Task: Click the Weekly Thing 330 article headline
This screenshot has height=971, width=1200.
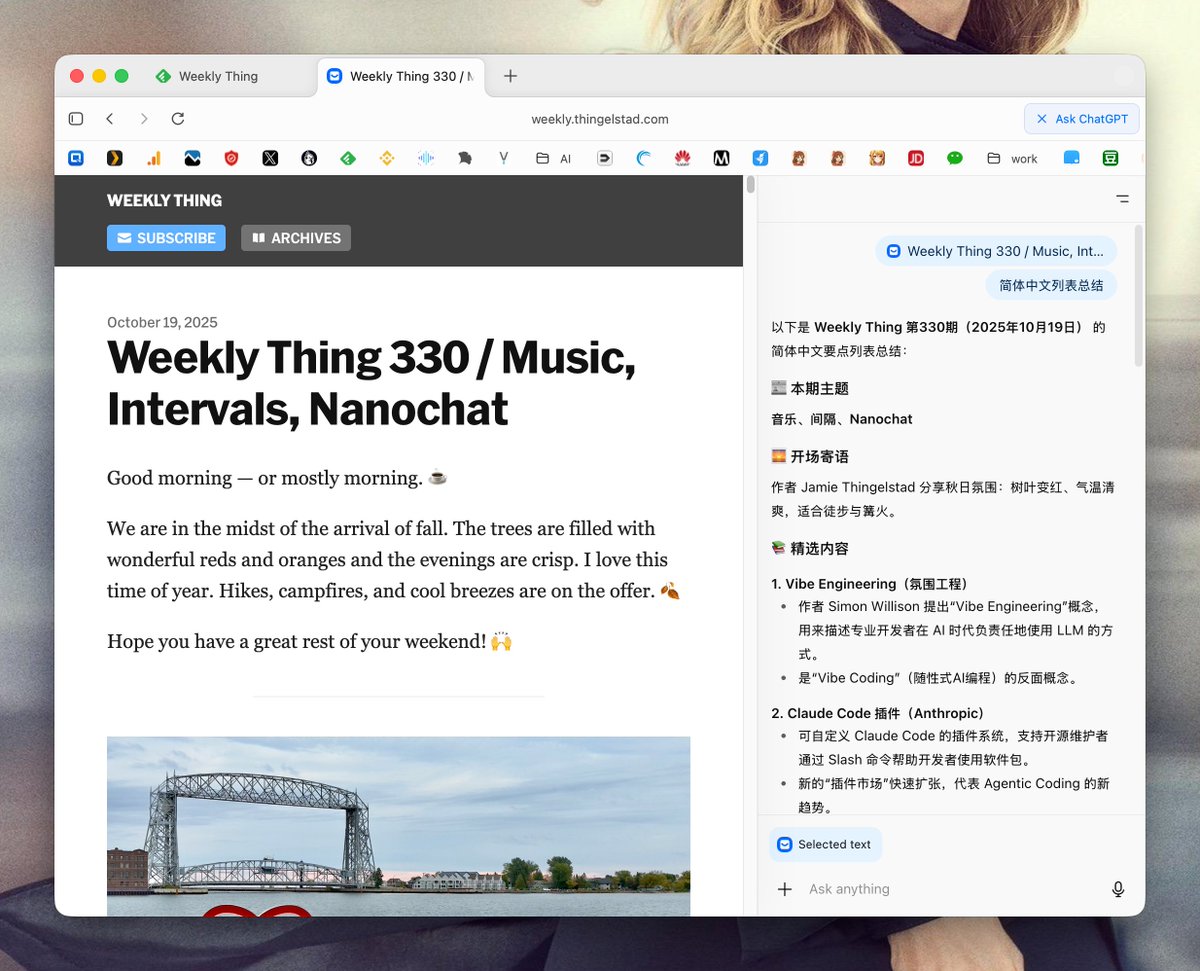Action: pyautogui.click(x=371, y=383)
